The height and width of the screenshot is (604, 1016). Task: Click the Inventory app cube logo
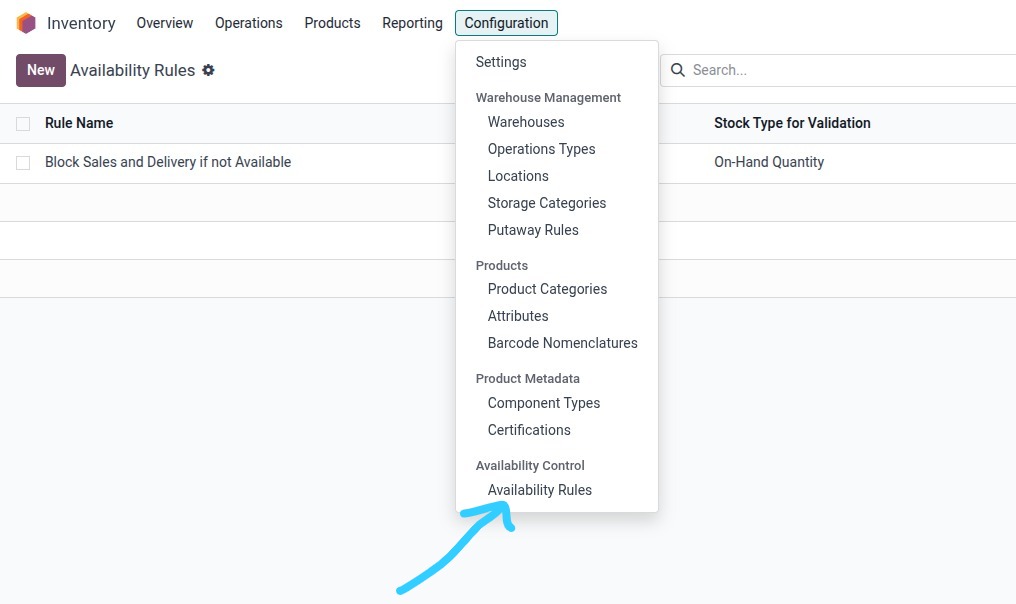tap(25, 22)
